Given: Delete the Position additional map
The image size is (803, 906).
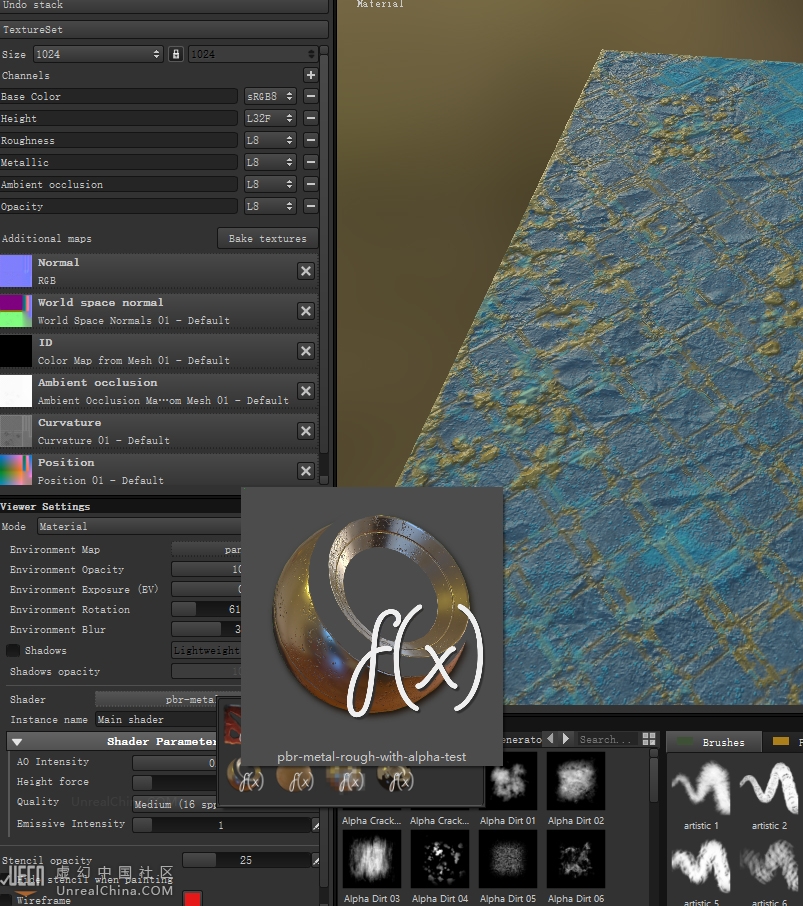Looking at the screenshot, I should (306, 471).
